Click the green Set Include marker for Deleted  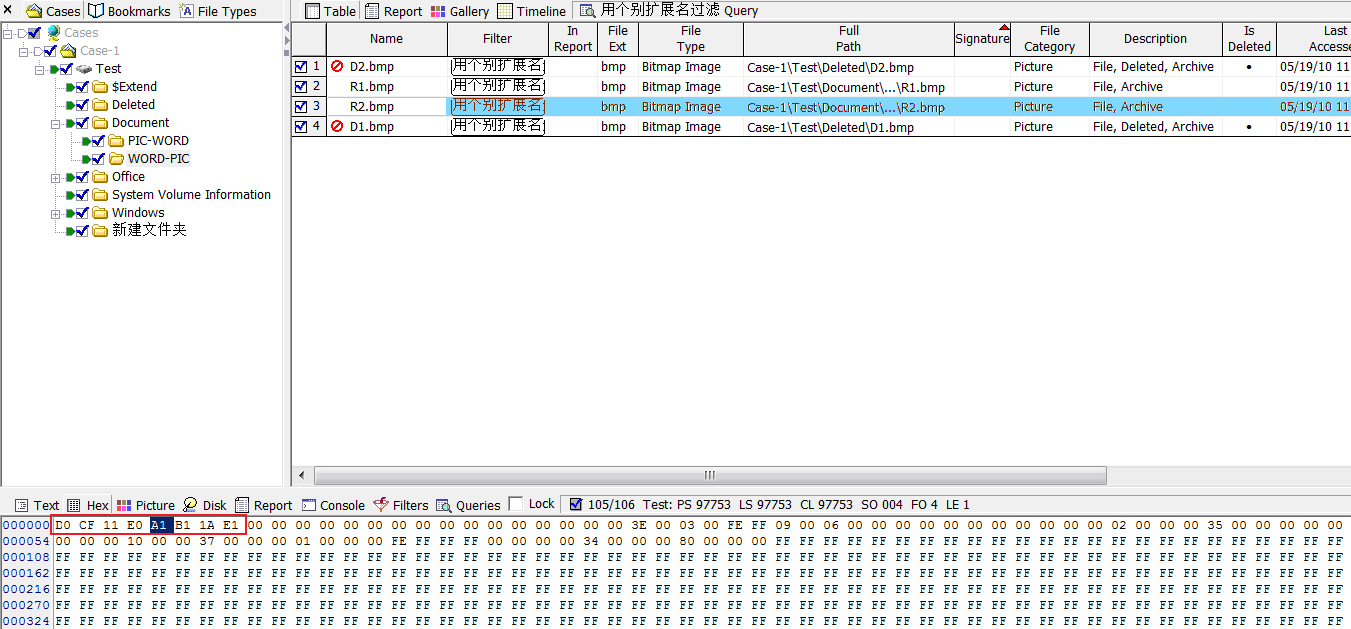pyautogui.click(x=70, y=105)
